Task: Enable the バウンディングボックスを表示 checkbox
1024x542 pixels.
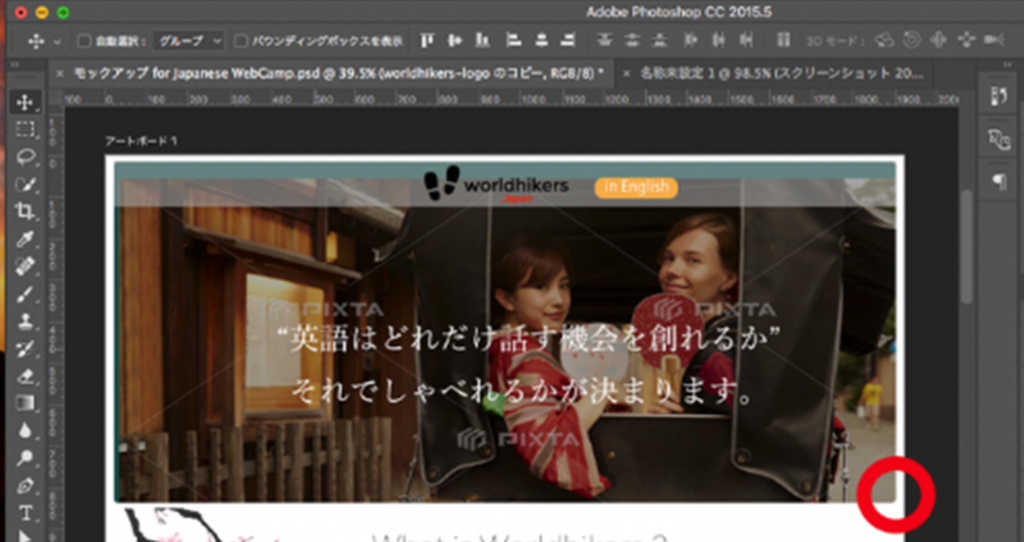Action: pos(240,41)
